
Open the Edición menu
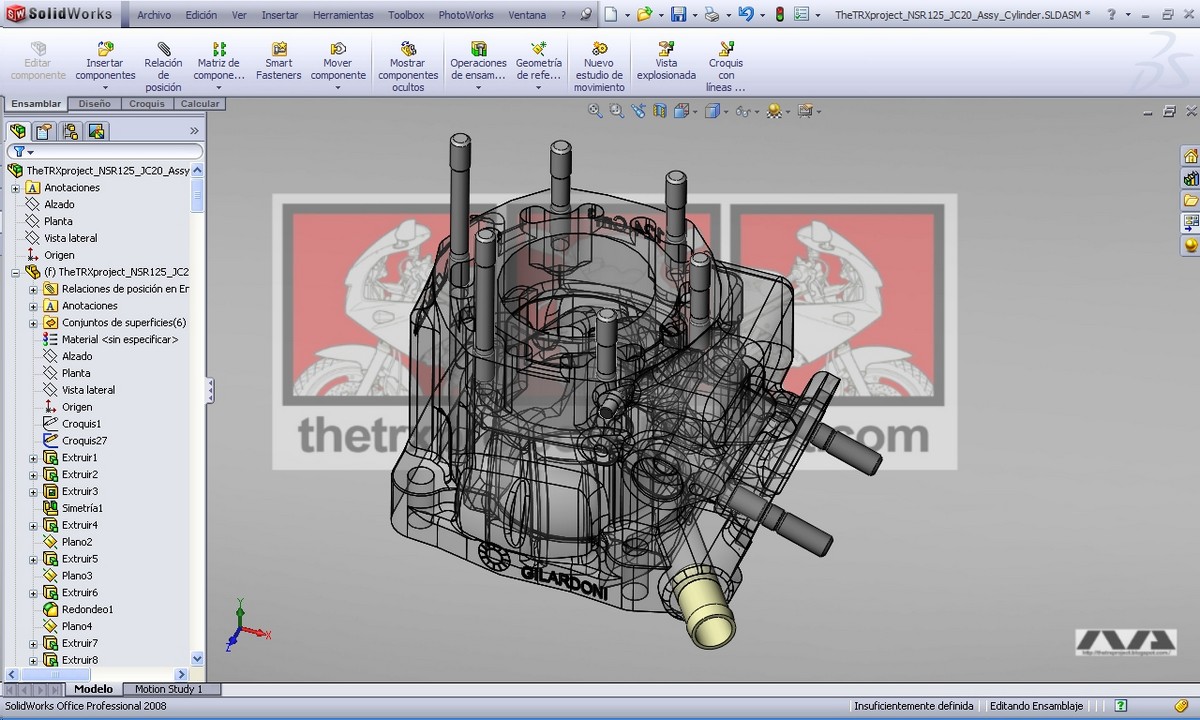click(x=201, y=15)
